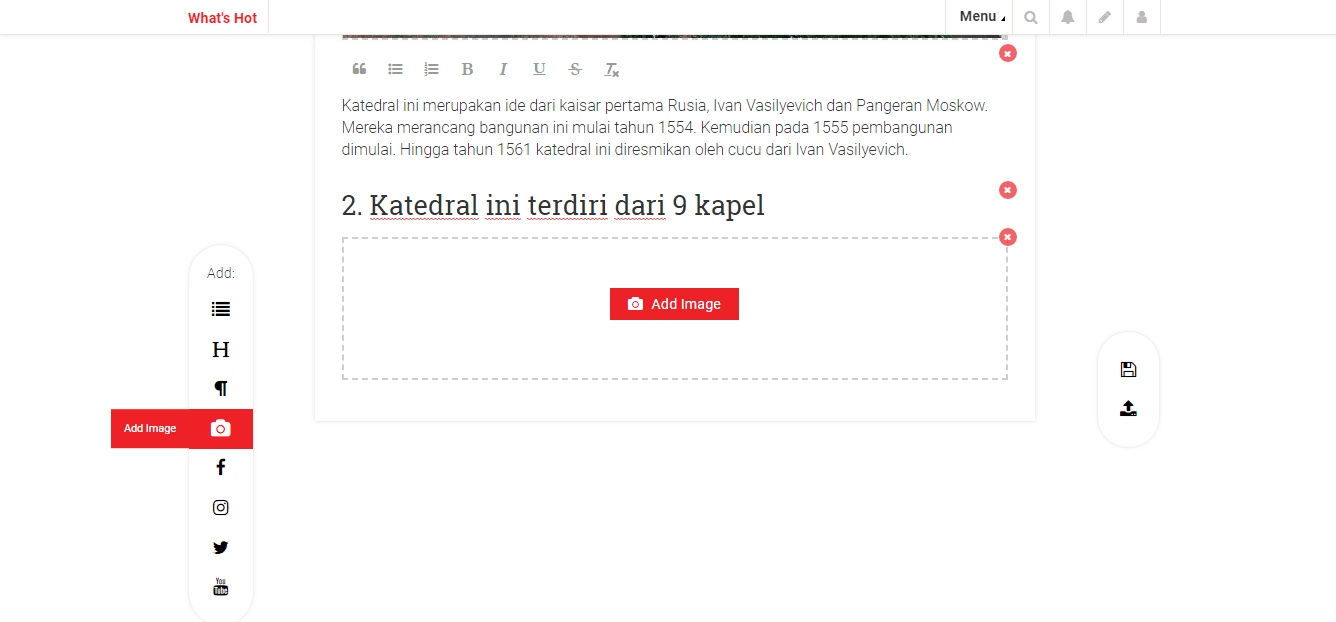Screen dimensions: 1336x622
Task: Remove the heading block about 9 kapel
Action: point(1008,189)
